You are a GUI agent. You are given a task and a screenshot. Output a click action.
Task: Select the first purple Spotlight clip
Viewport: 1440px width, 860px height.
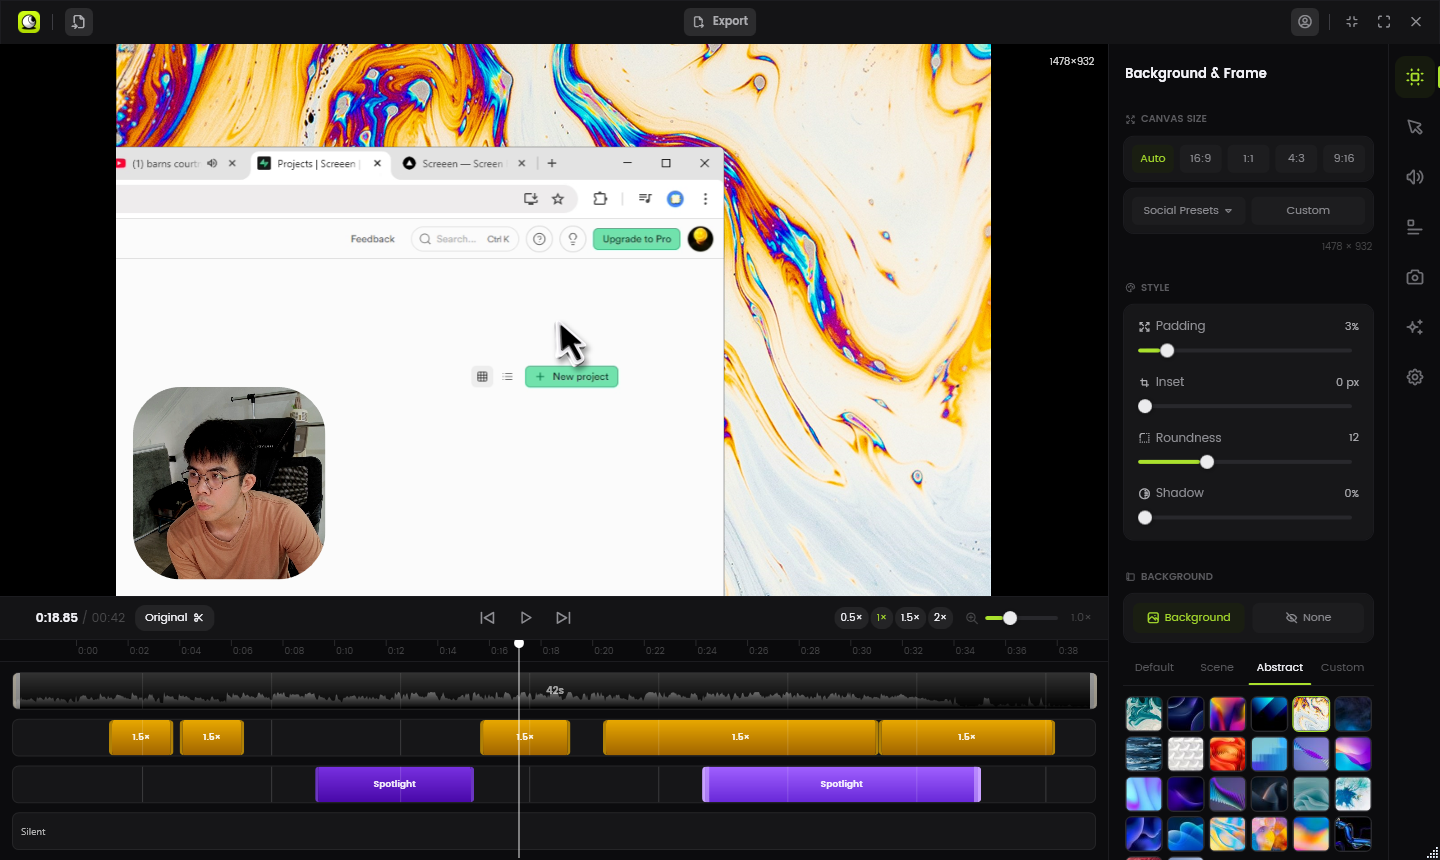[x=394, y=784]
